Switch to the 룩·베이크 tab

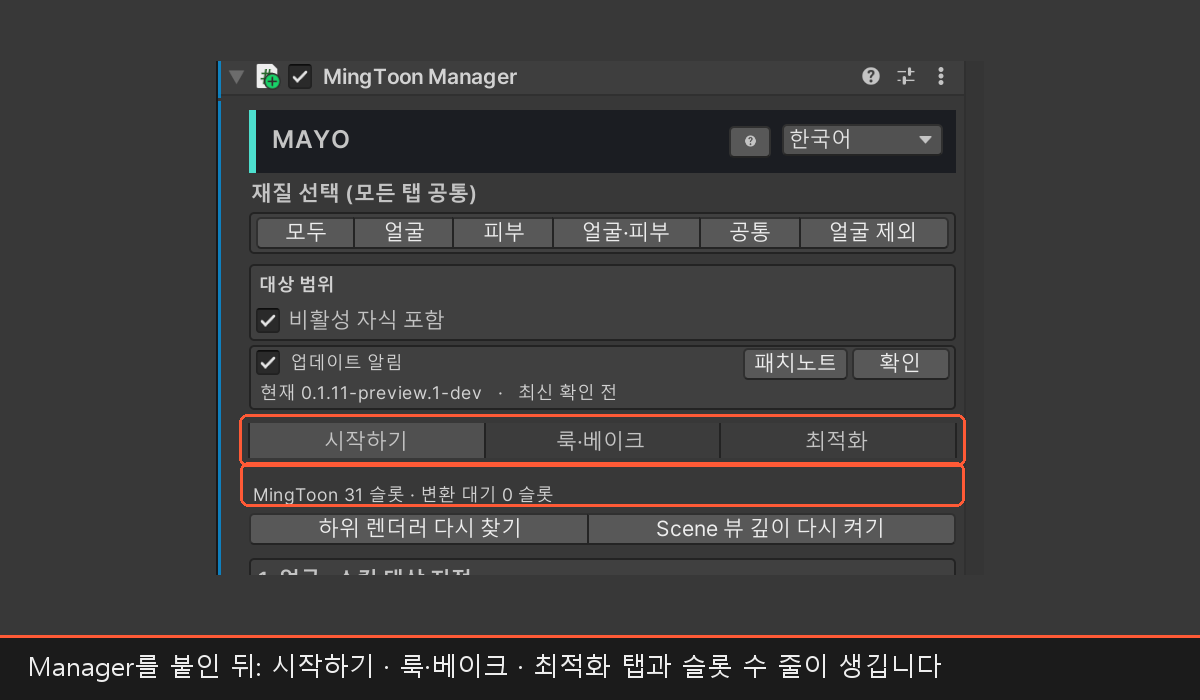(602, 440)
